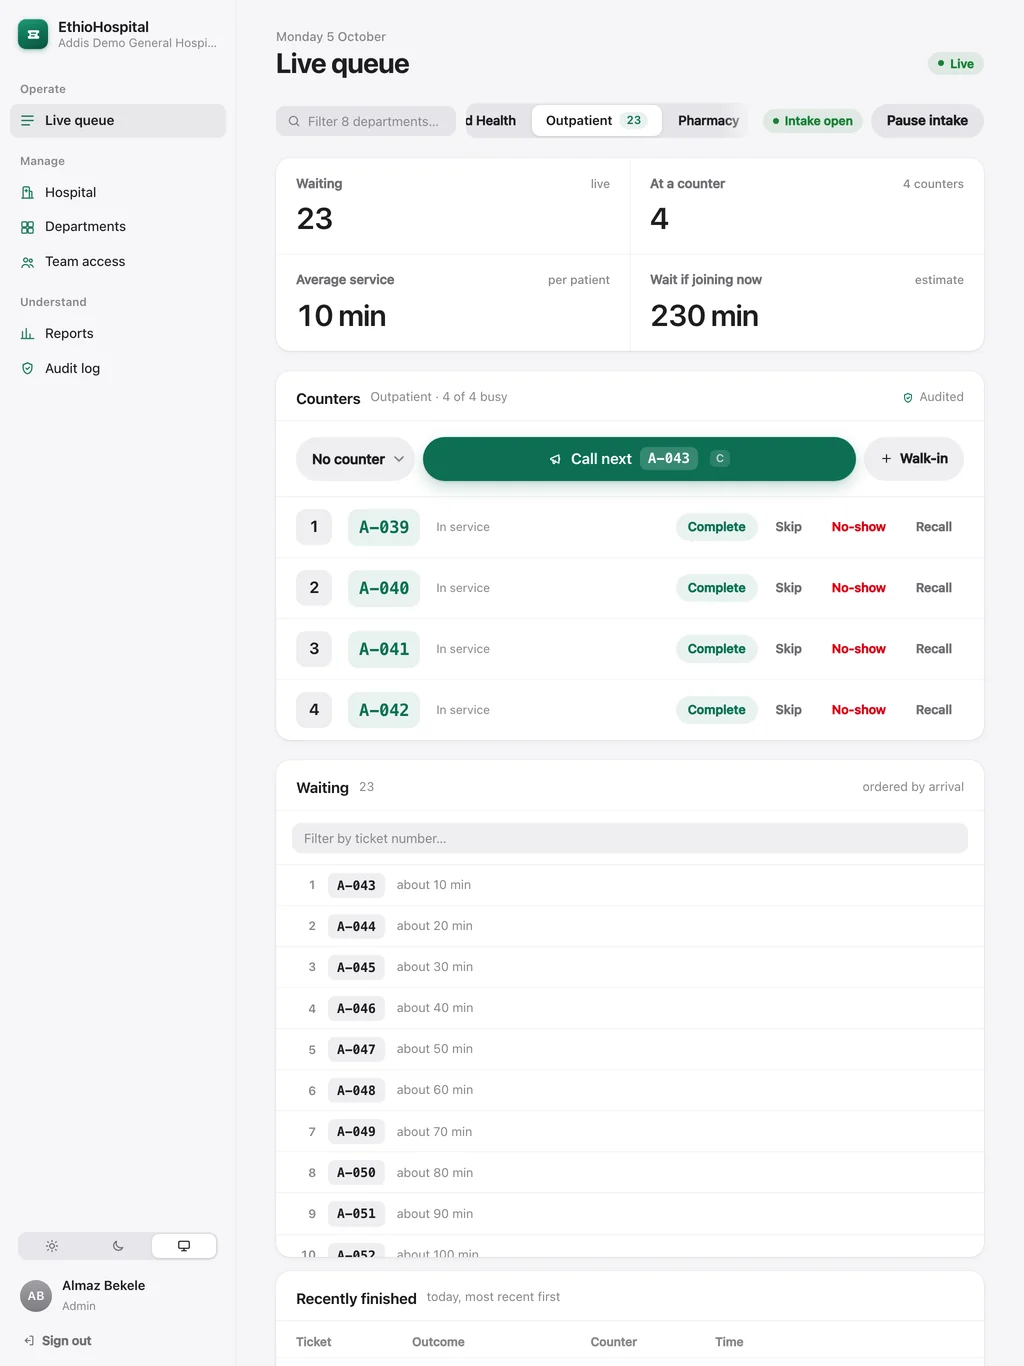Switch to dark theme moon icon

(x=118, y=1246)
